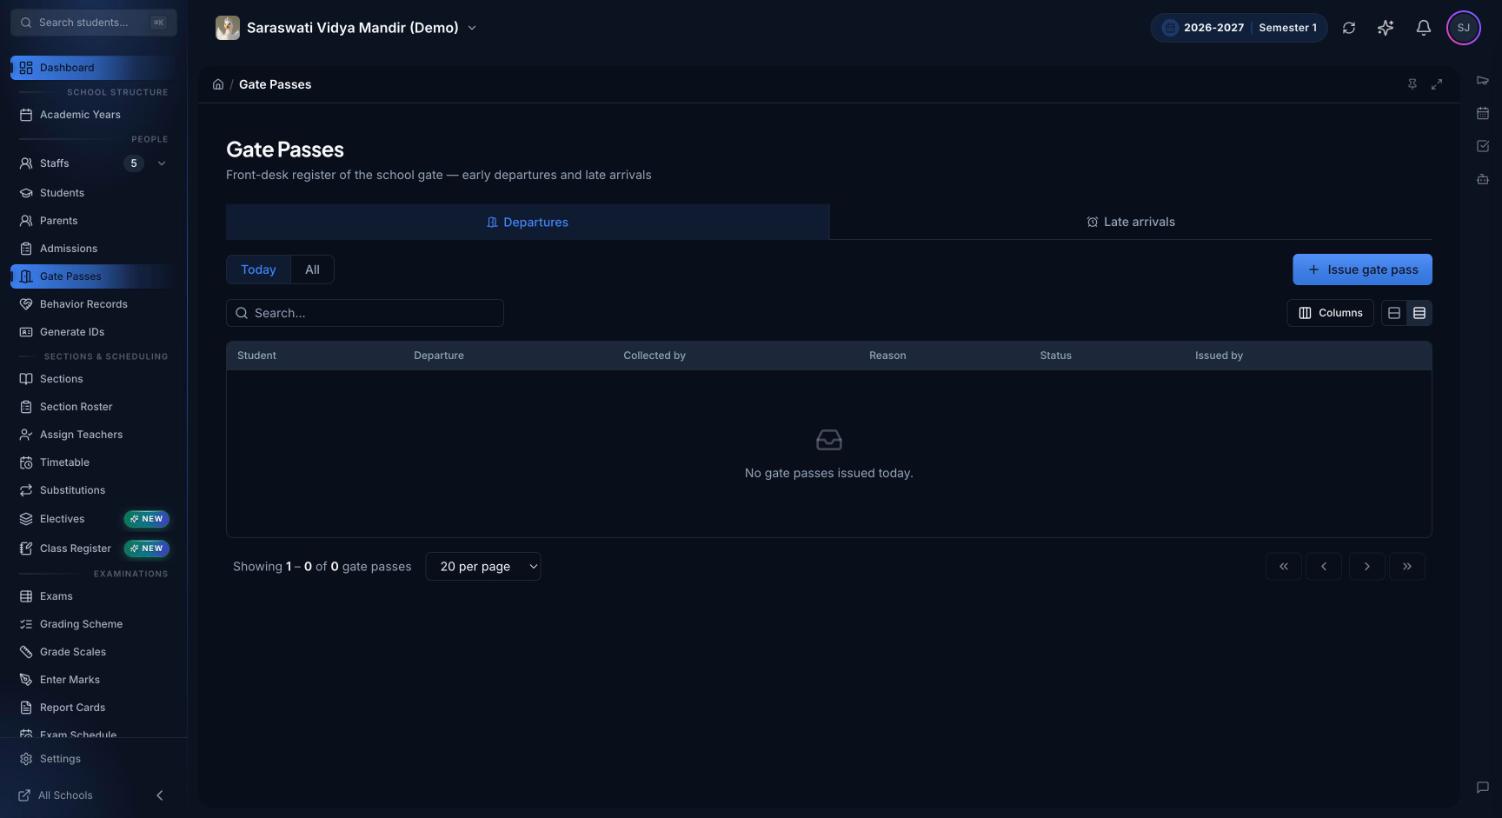Jump to first page of gate passes
Screen dimensions: 1502x818
click(x=1284, y=566)
